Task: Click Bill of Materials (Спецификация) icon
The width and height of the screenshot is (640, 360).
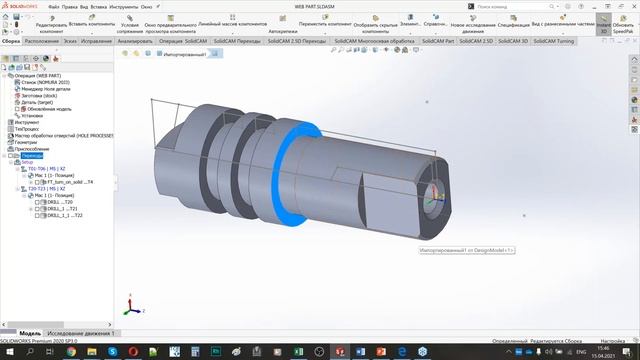Action: 513,18
